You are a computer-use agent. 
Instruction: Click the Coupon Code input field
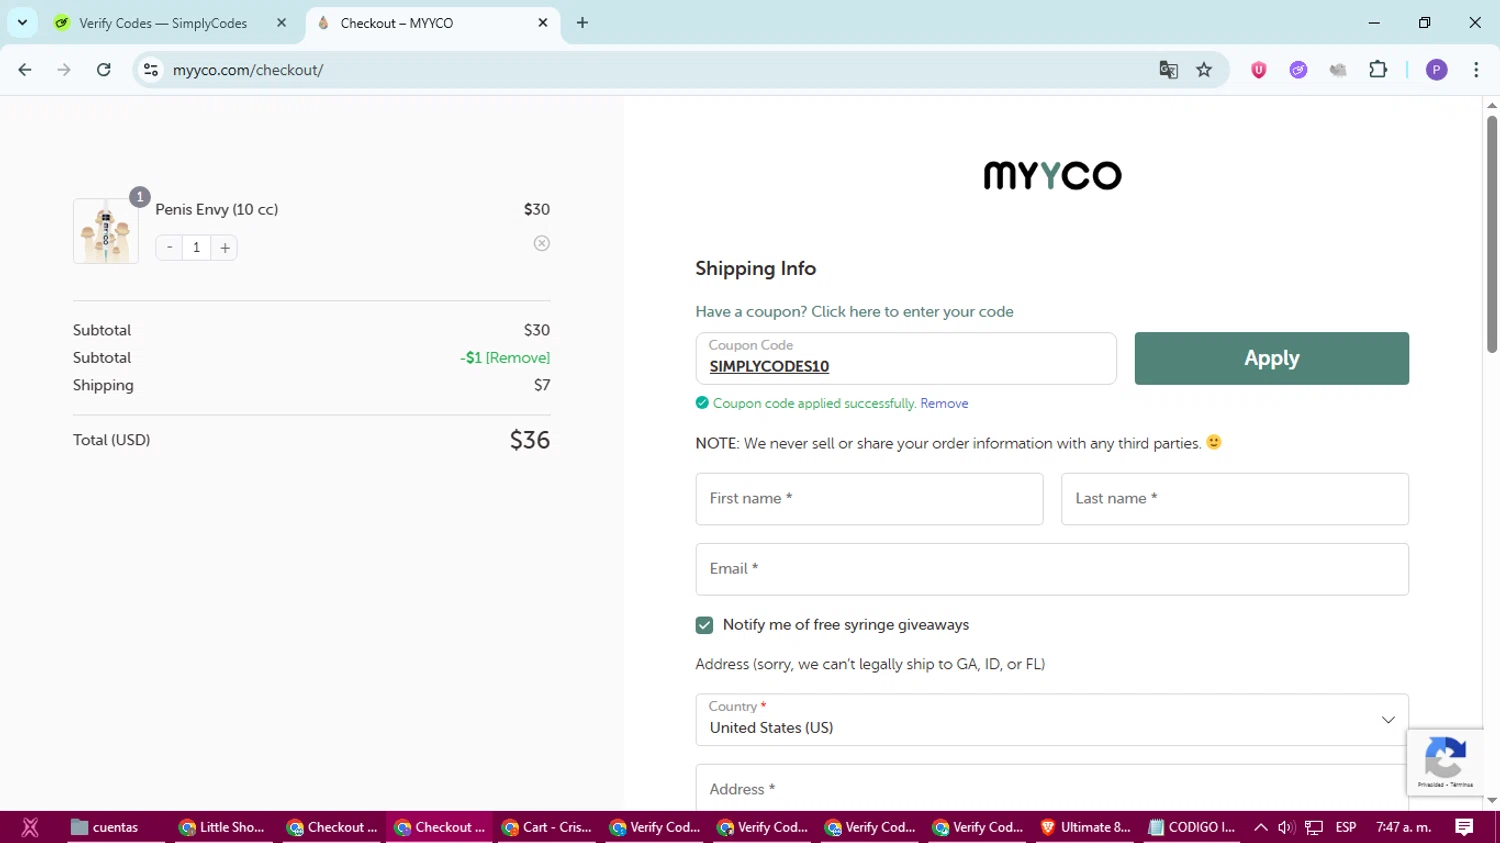[906, 358]
